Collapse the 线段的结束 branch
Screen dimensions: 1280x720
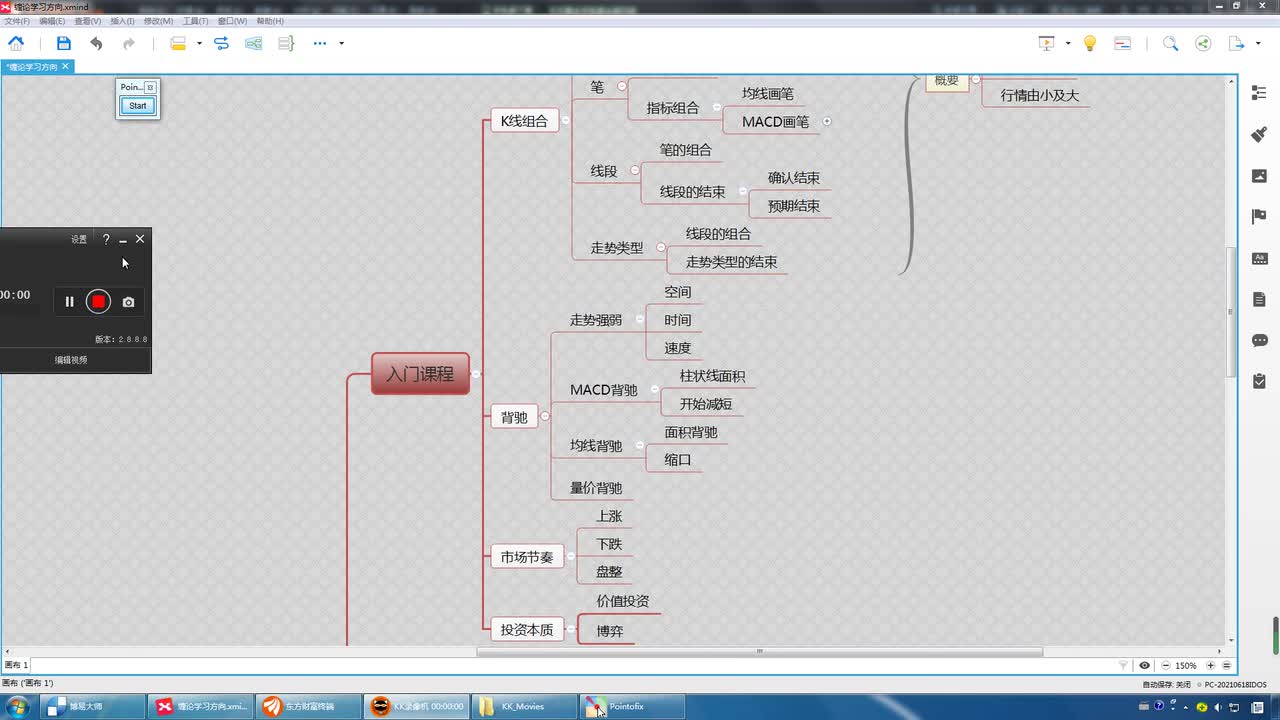click(x=743, y=191)
